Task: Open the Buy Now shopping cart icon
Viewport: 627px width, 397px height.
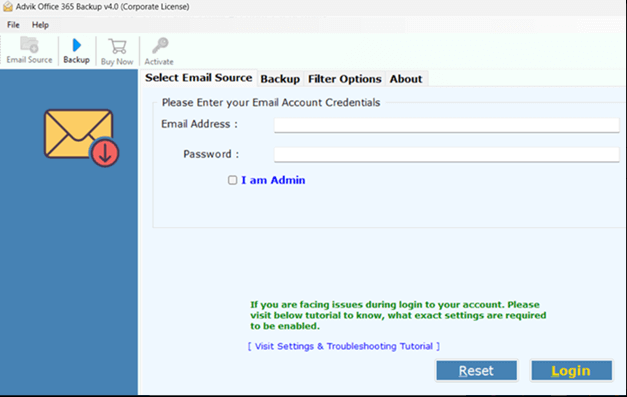Action: click(117, 46)
